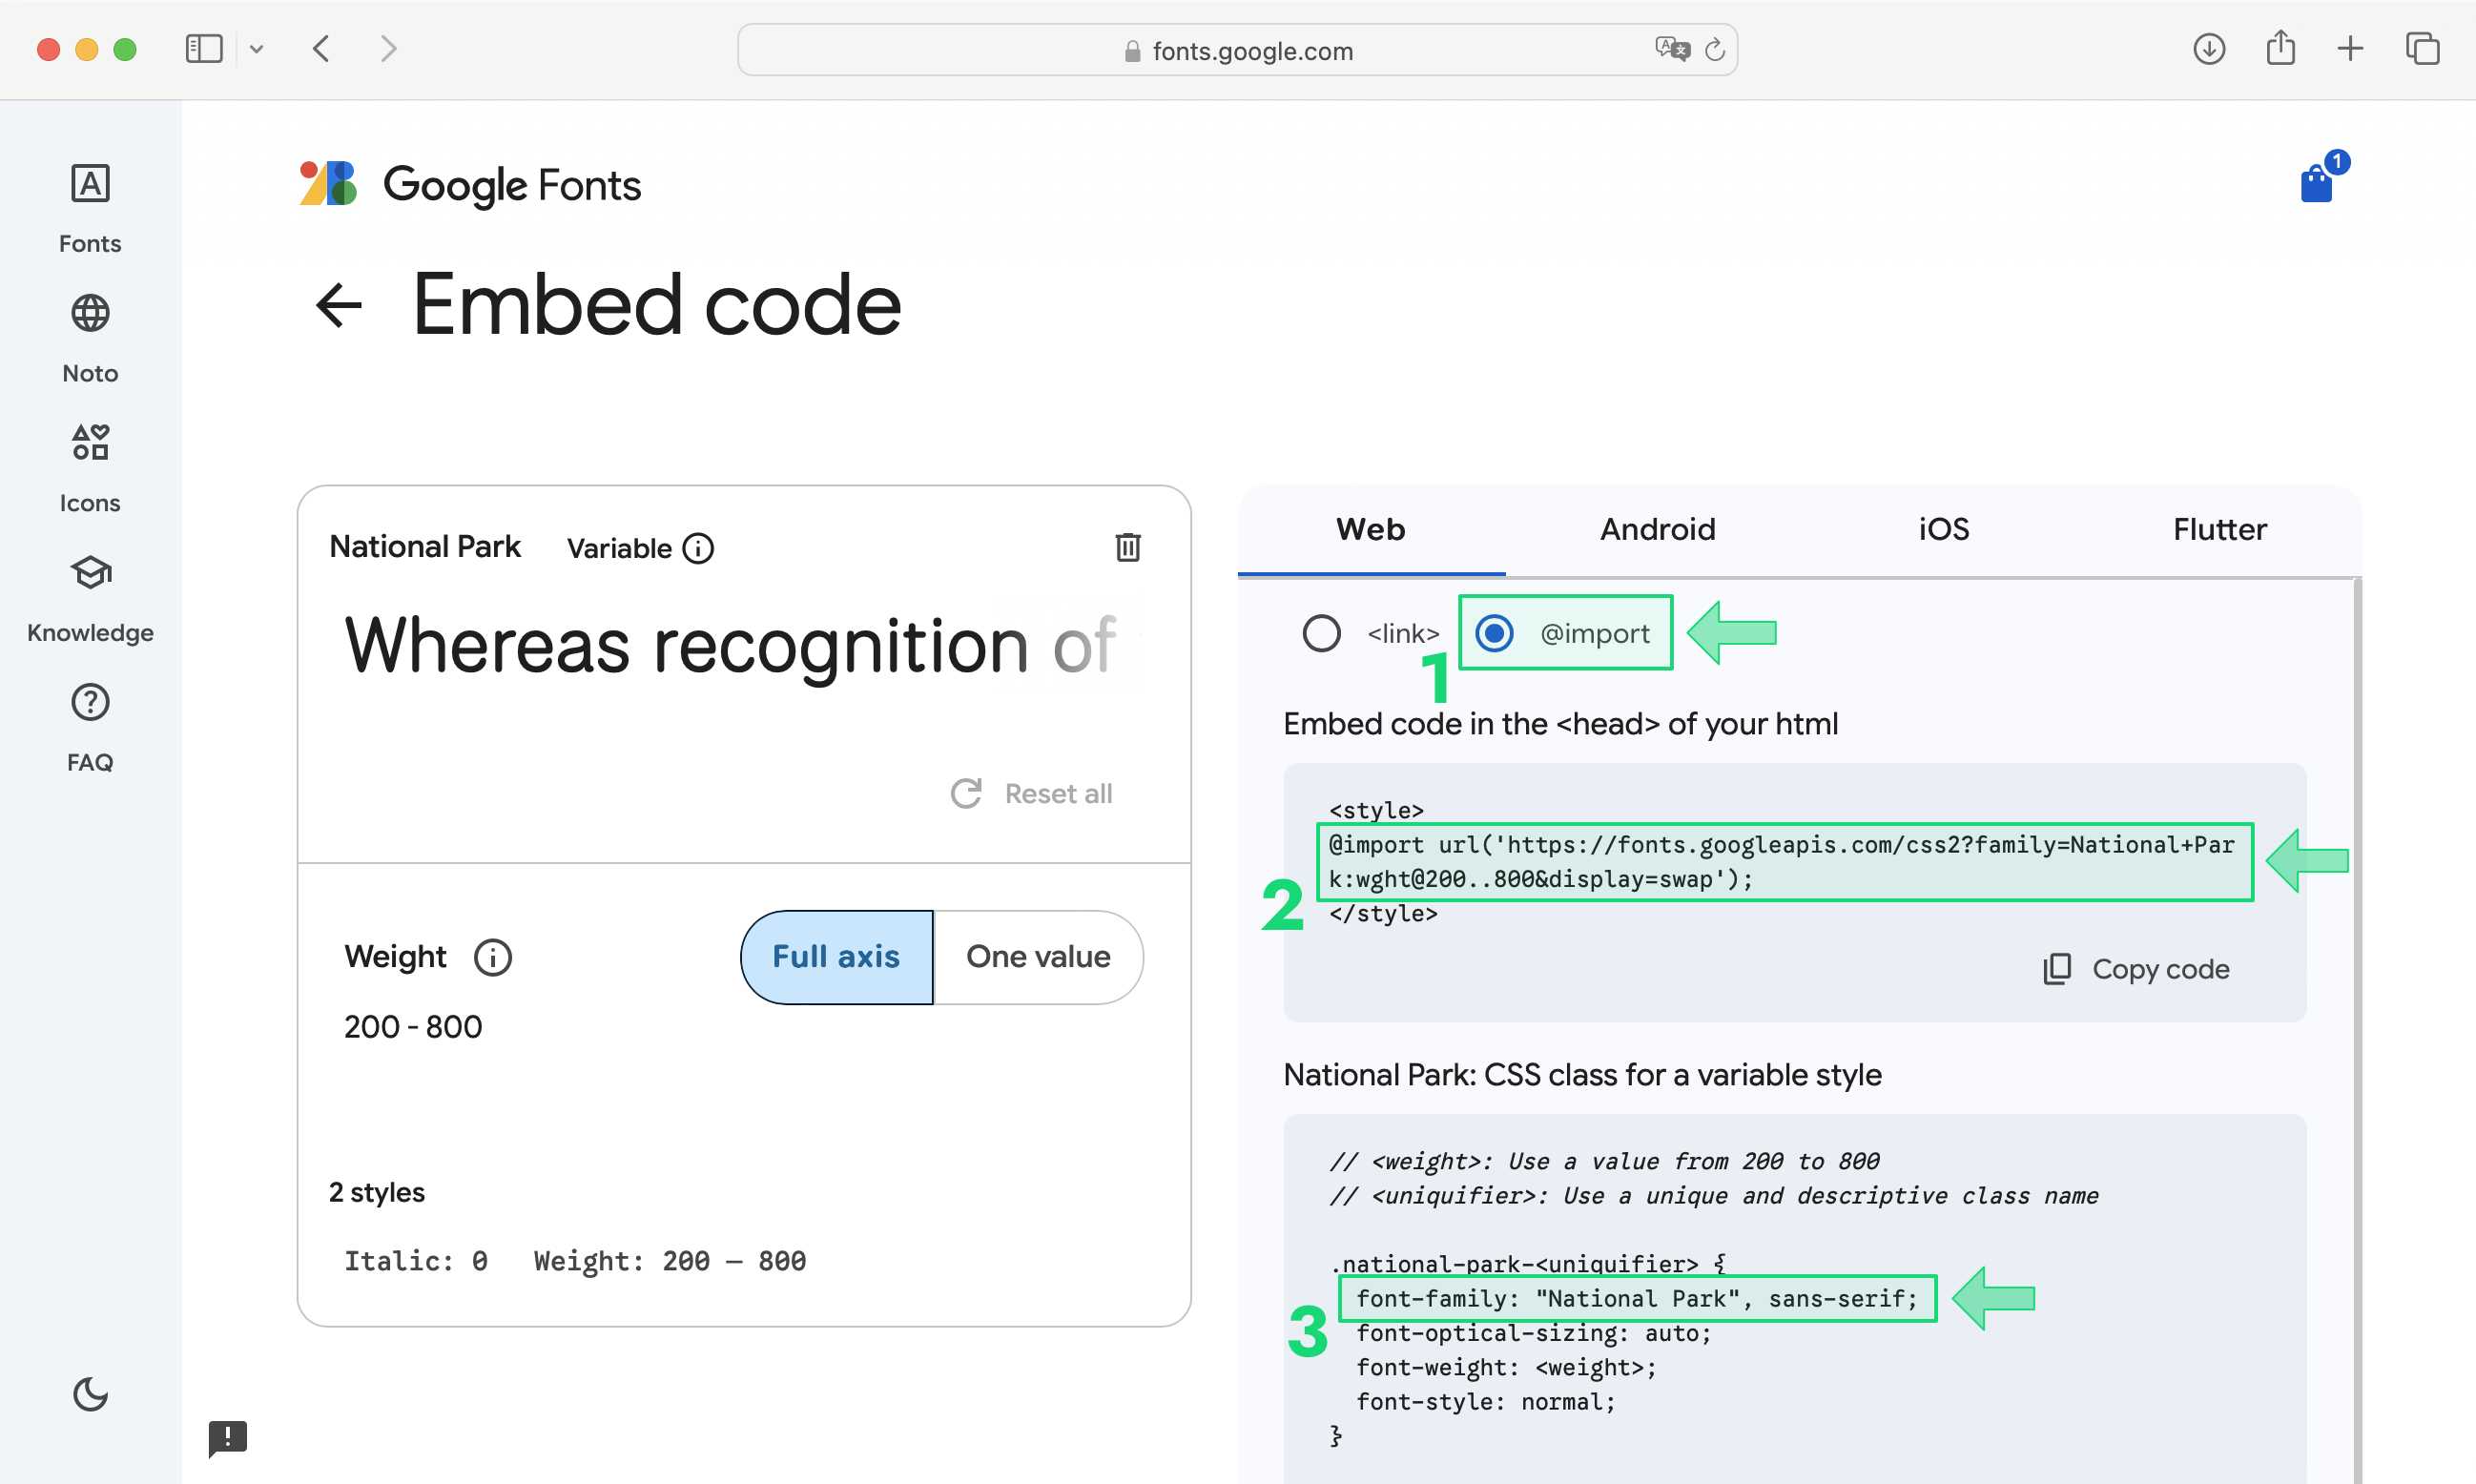This screenshot has height=1484, width=2476.
Task: Go back with the Embed code arrow
Action: (338, 305)
